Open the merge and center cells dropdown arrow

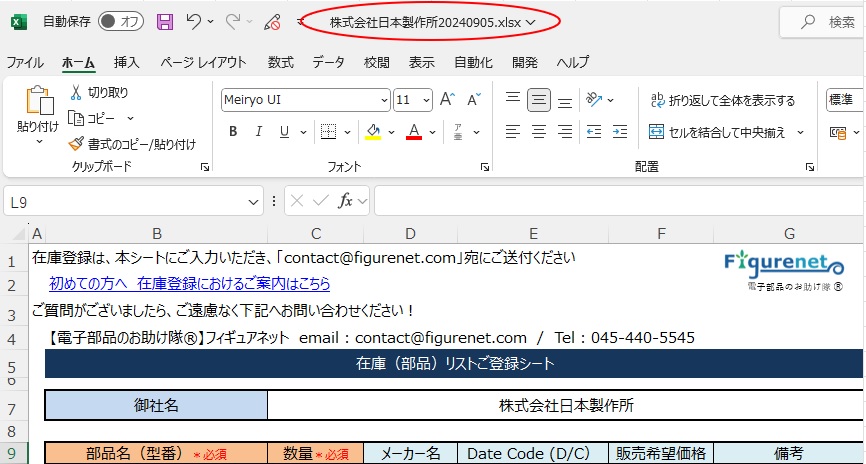[800, 132]
